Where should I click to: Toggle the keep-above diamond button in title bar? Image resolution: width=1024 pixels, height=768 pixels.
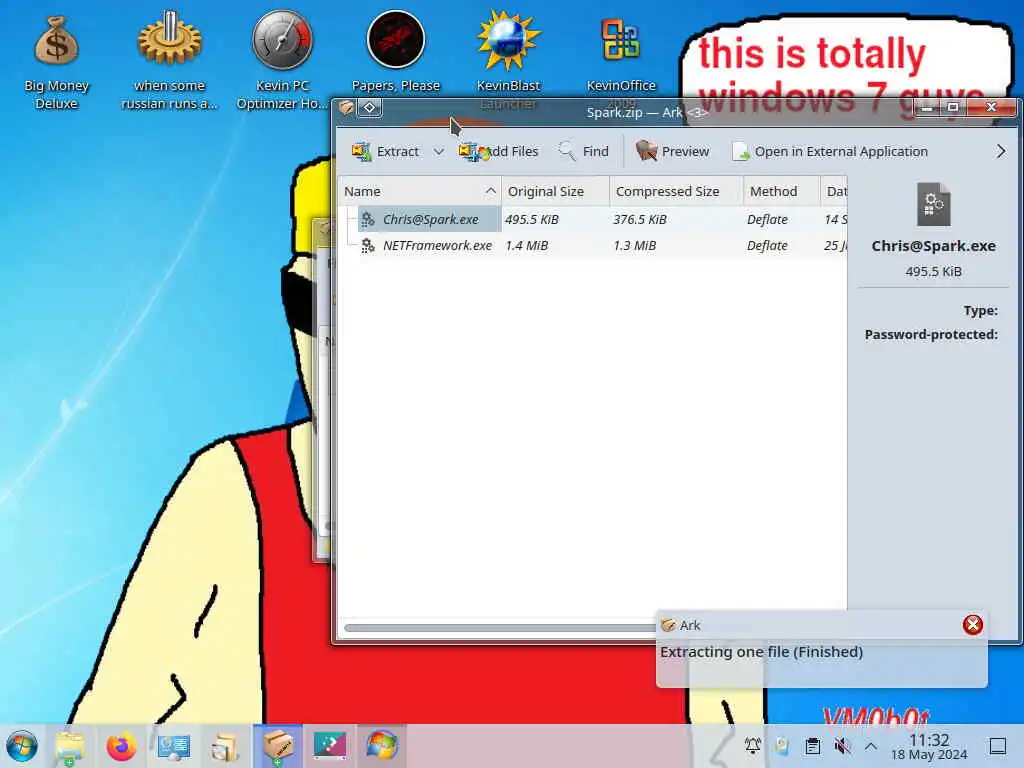point(370,108)
